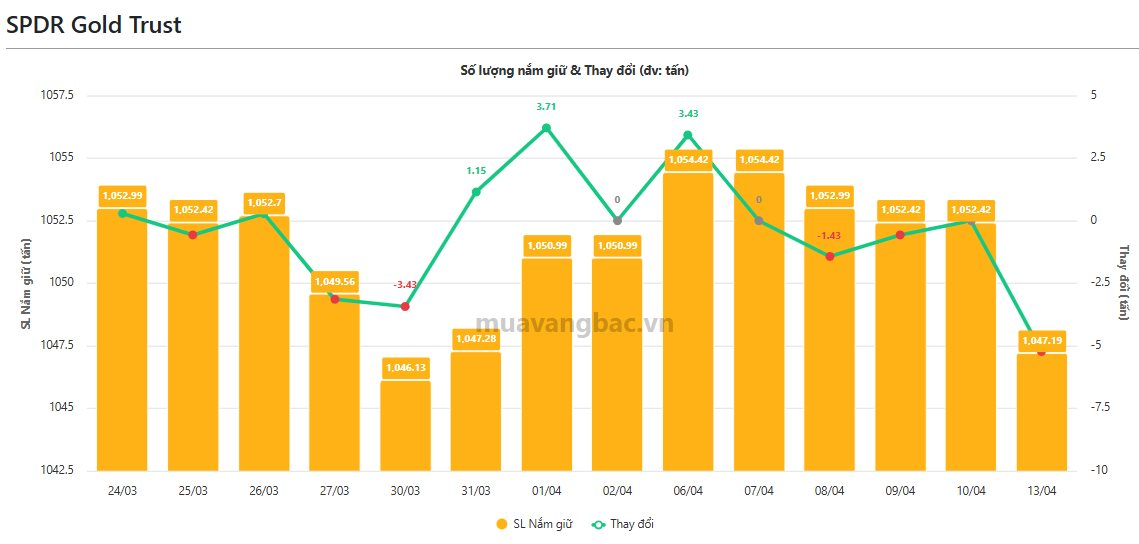Click the 3.71 peak point on 01/04
Screen dimensions: 1139x544
coord(546,128)
